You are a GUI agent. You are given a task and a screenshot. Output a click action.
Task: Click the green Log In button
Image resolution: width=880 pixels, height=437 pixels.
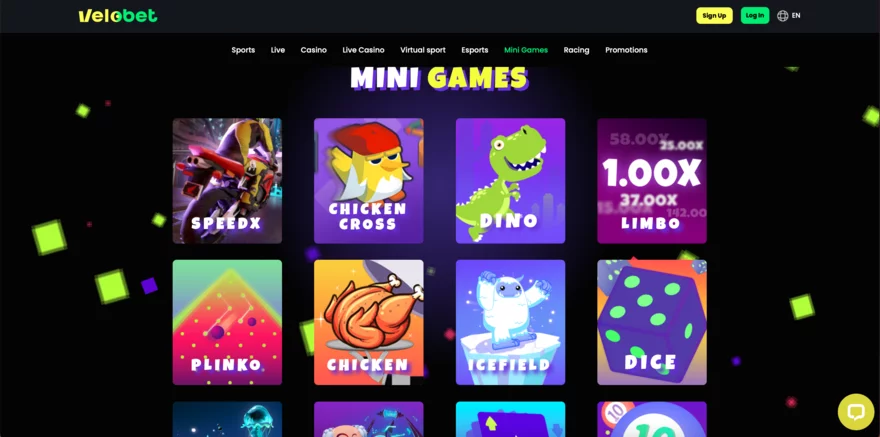click(755, 16)
